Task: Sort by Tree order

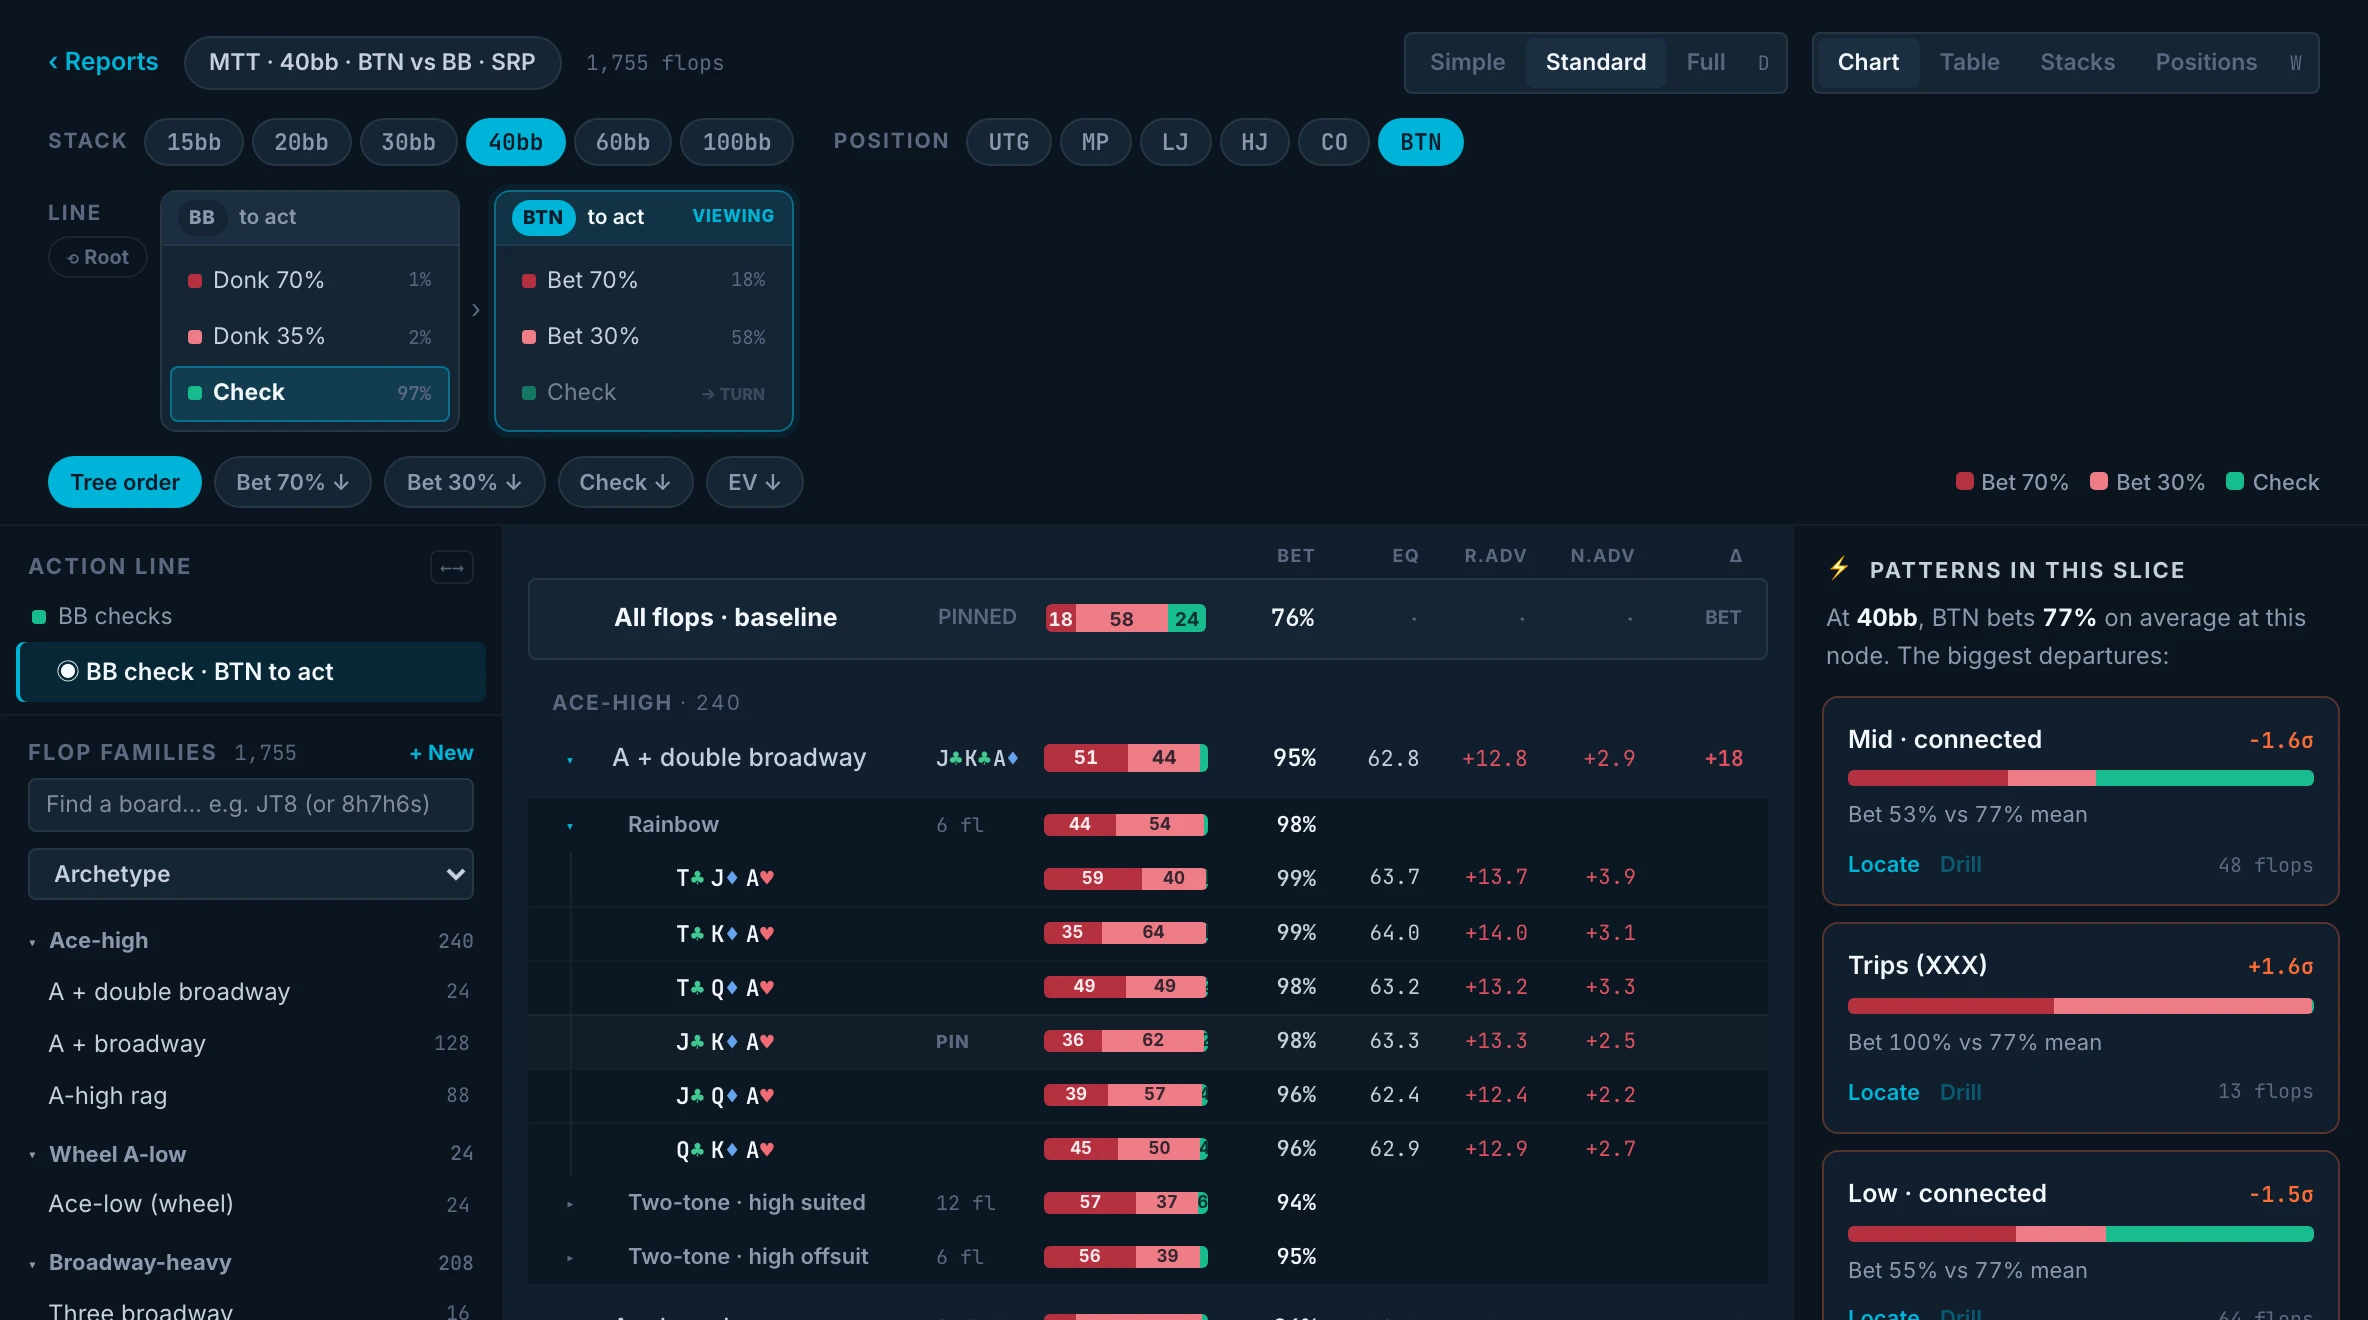Action: (x=125, y=482)
